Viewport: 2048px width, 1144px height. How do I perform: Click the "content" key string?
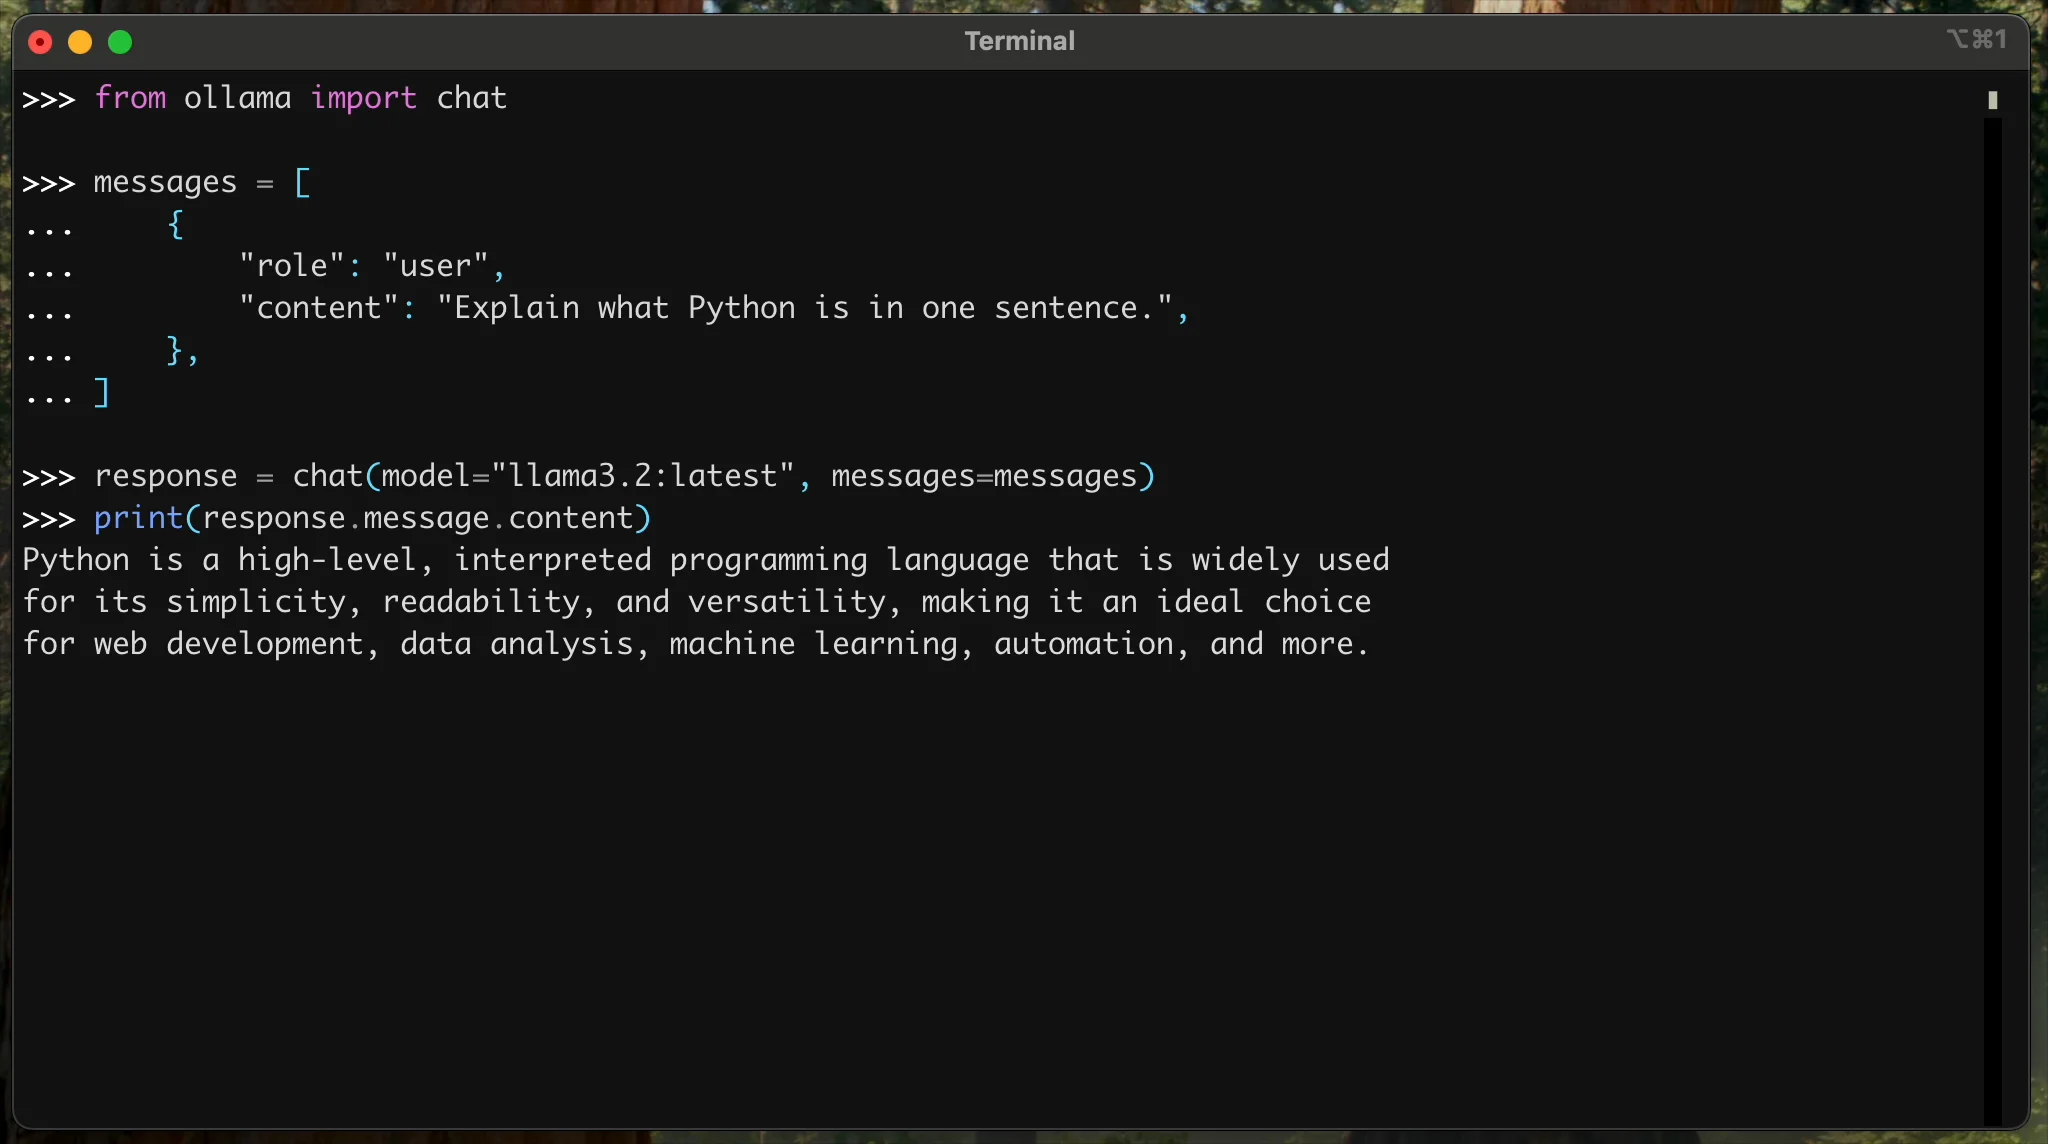pos(318,308)
